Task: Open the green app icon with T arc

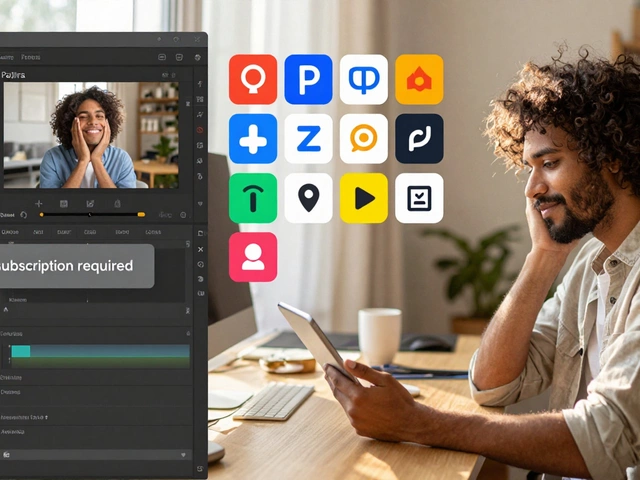Action: 253,198
